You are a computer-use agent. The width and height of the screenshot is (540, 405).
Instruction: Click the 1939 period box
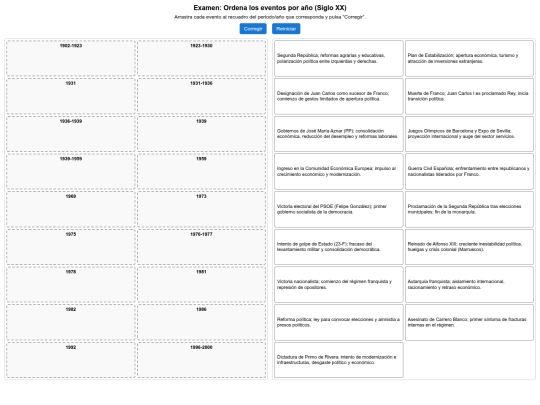(201, 134)
